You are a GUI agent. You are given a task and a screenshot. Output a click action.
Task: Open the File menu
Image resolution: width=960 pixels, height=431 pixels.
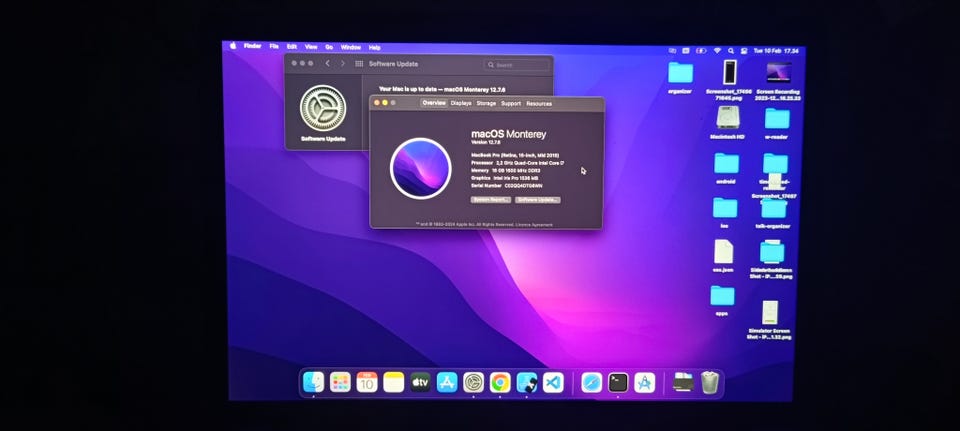click(x=274, y=47)
